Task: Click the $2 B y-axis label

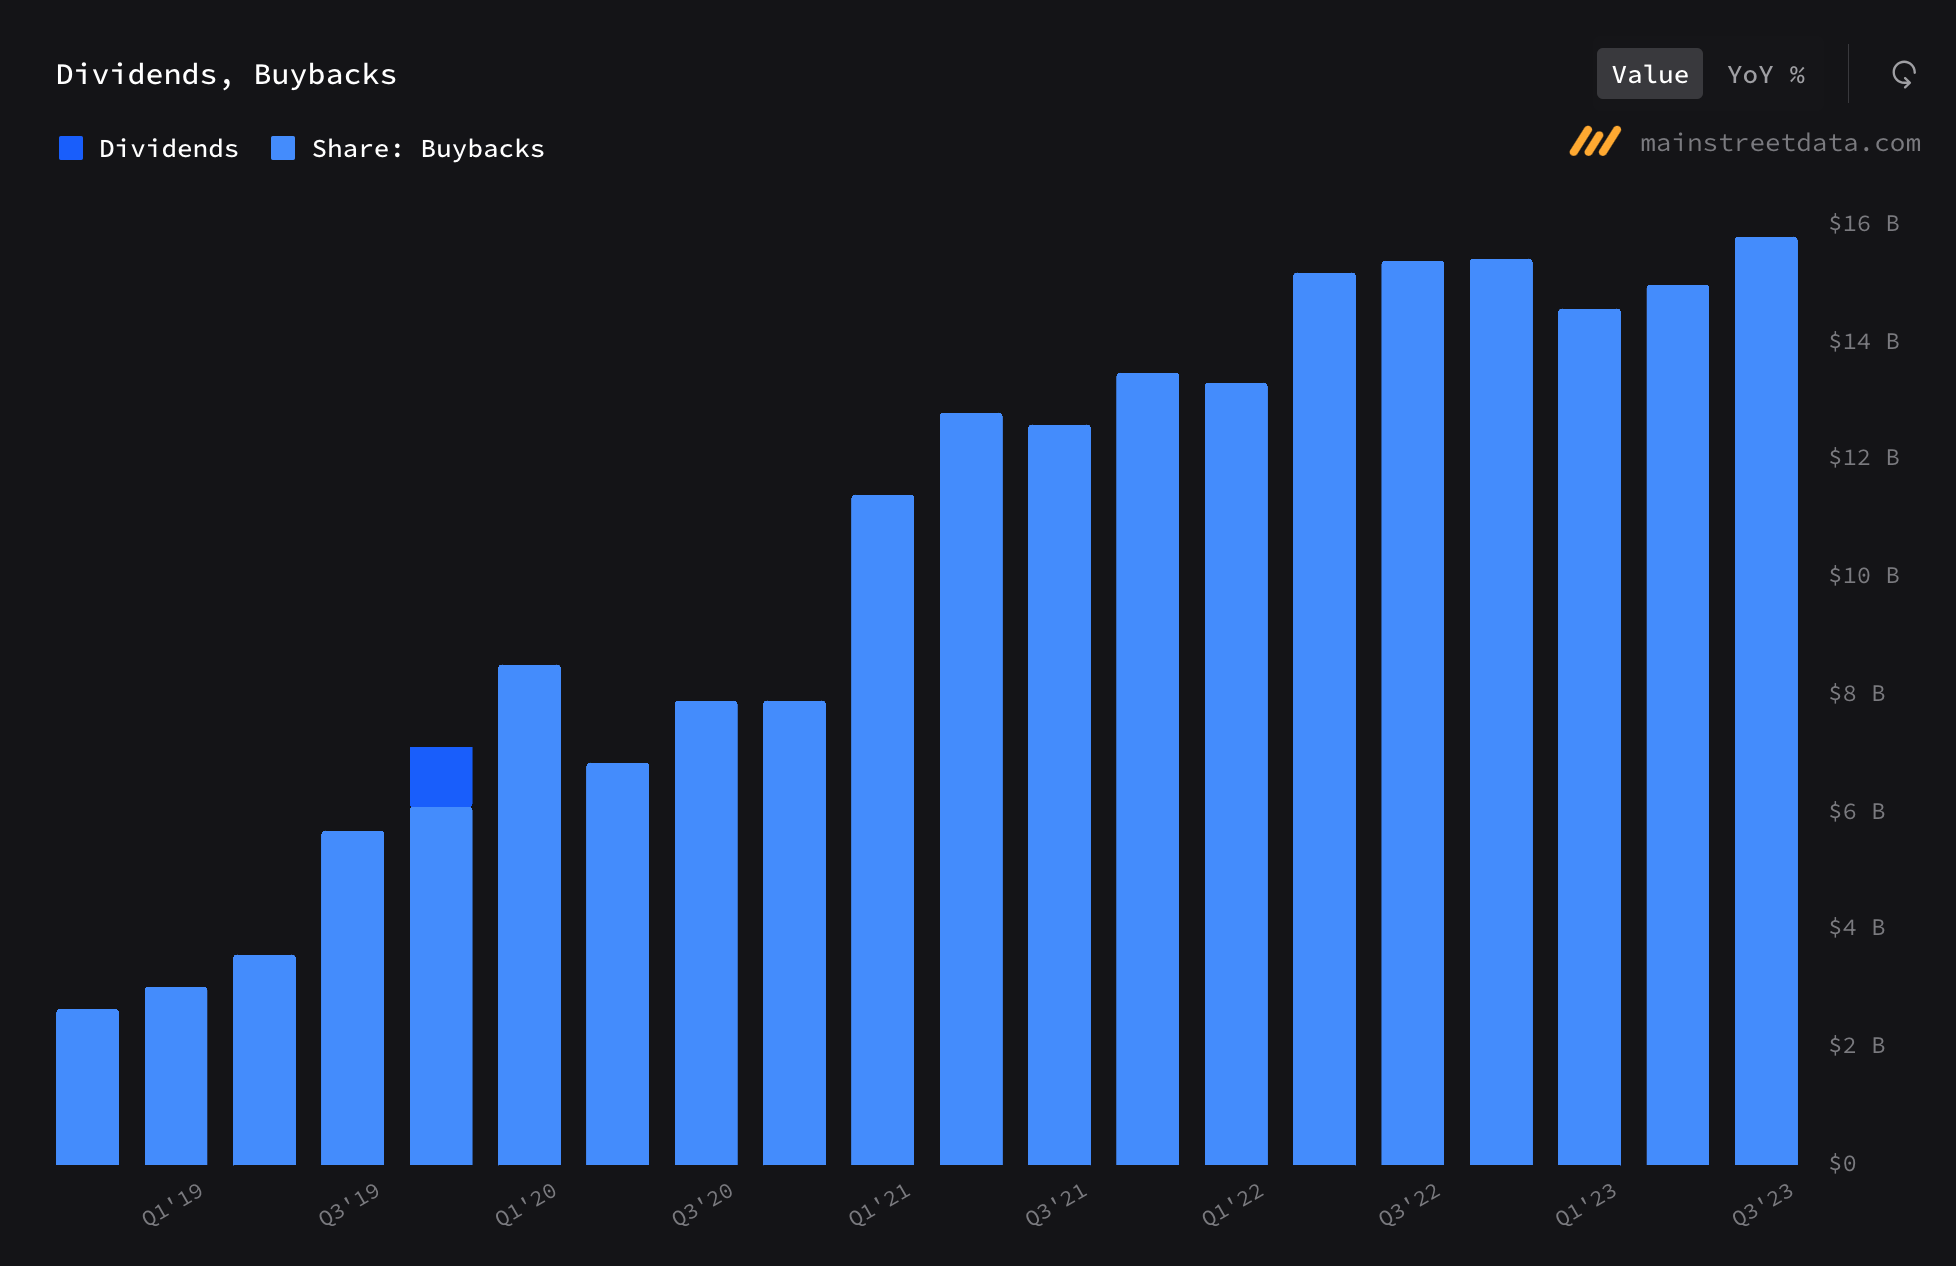Action: pos(1856,1045)
